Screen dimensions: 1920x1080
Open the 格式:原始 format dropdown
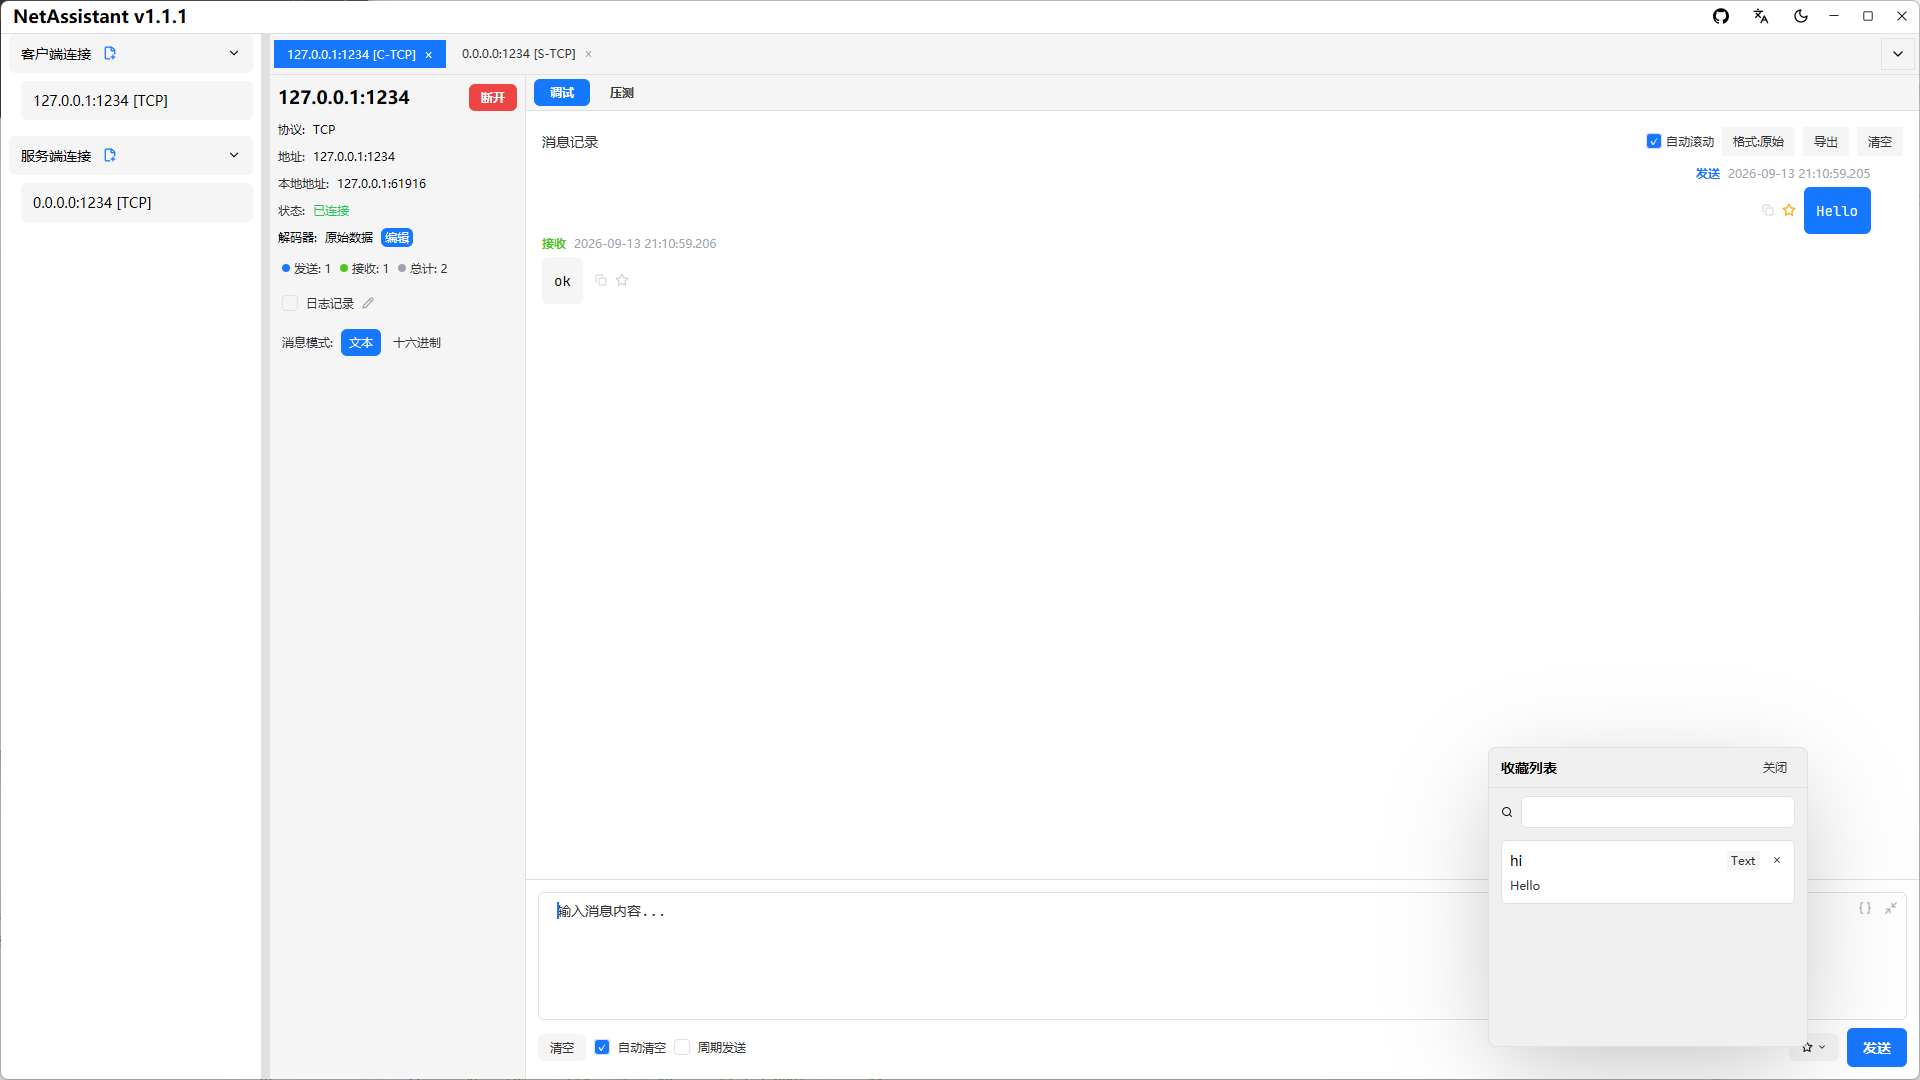[1758, 142]
